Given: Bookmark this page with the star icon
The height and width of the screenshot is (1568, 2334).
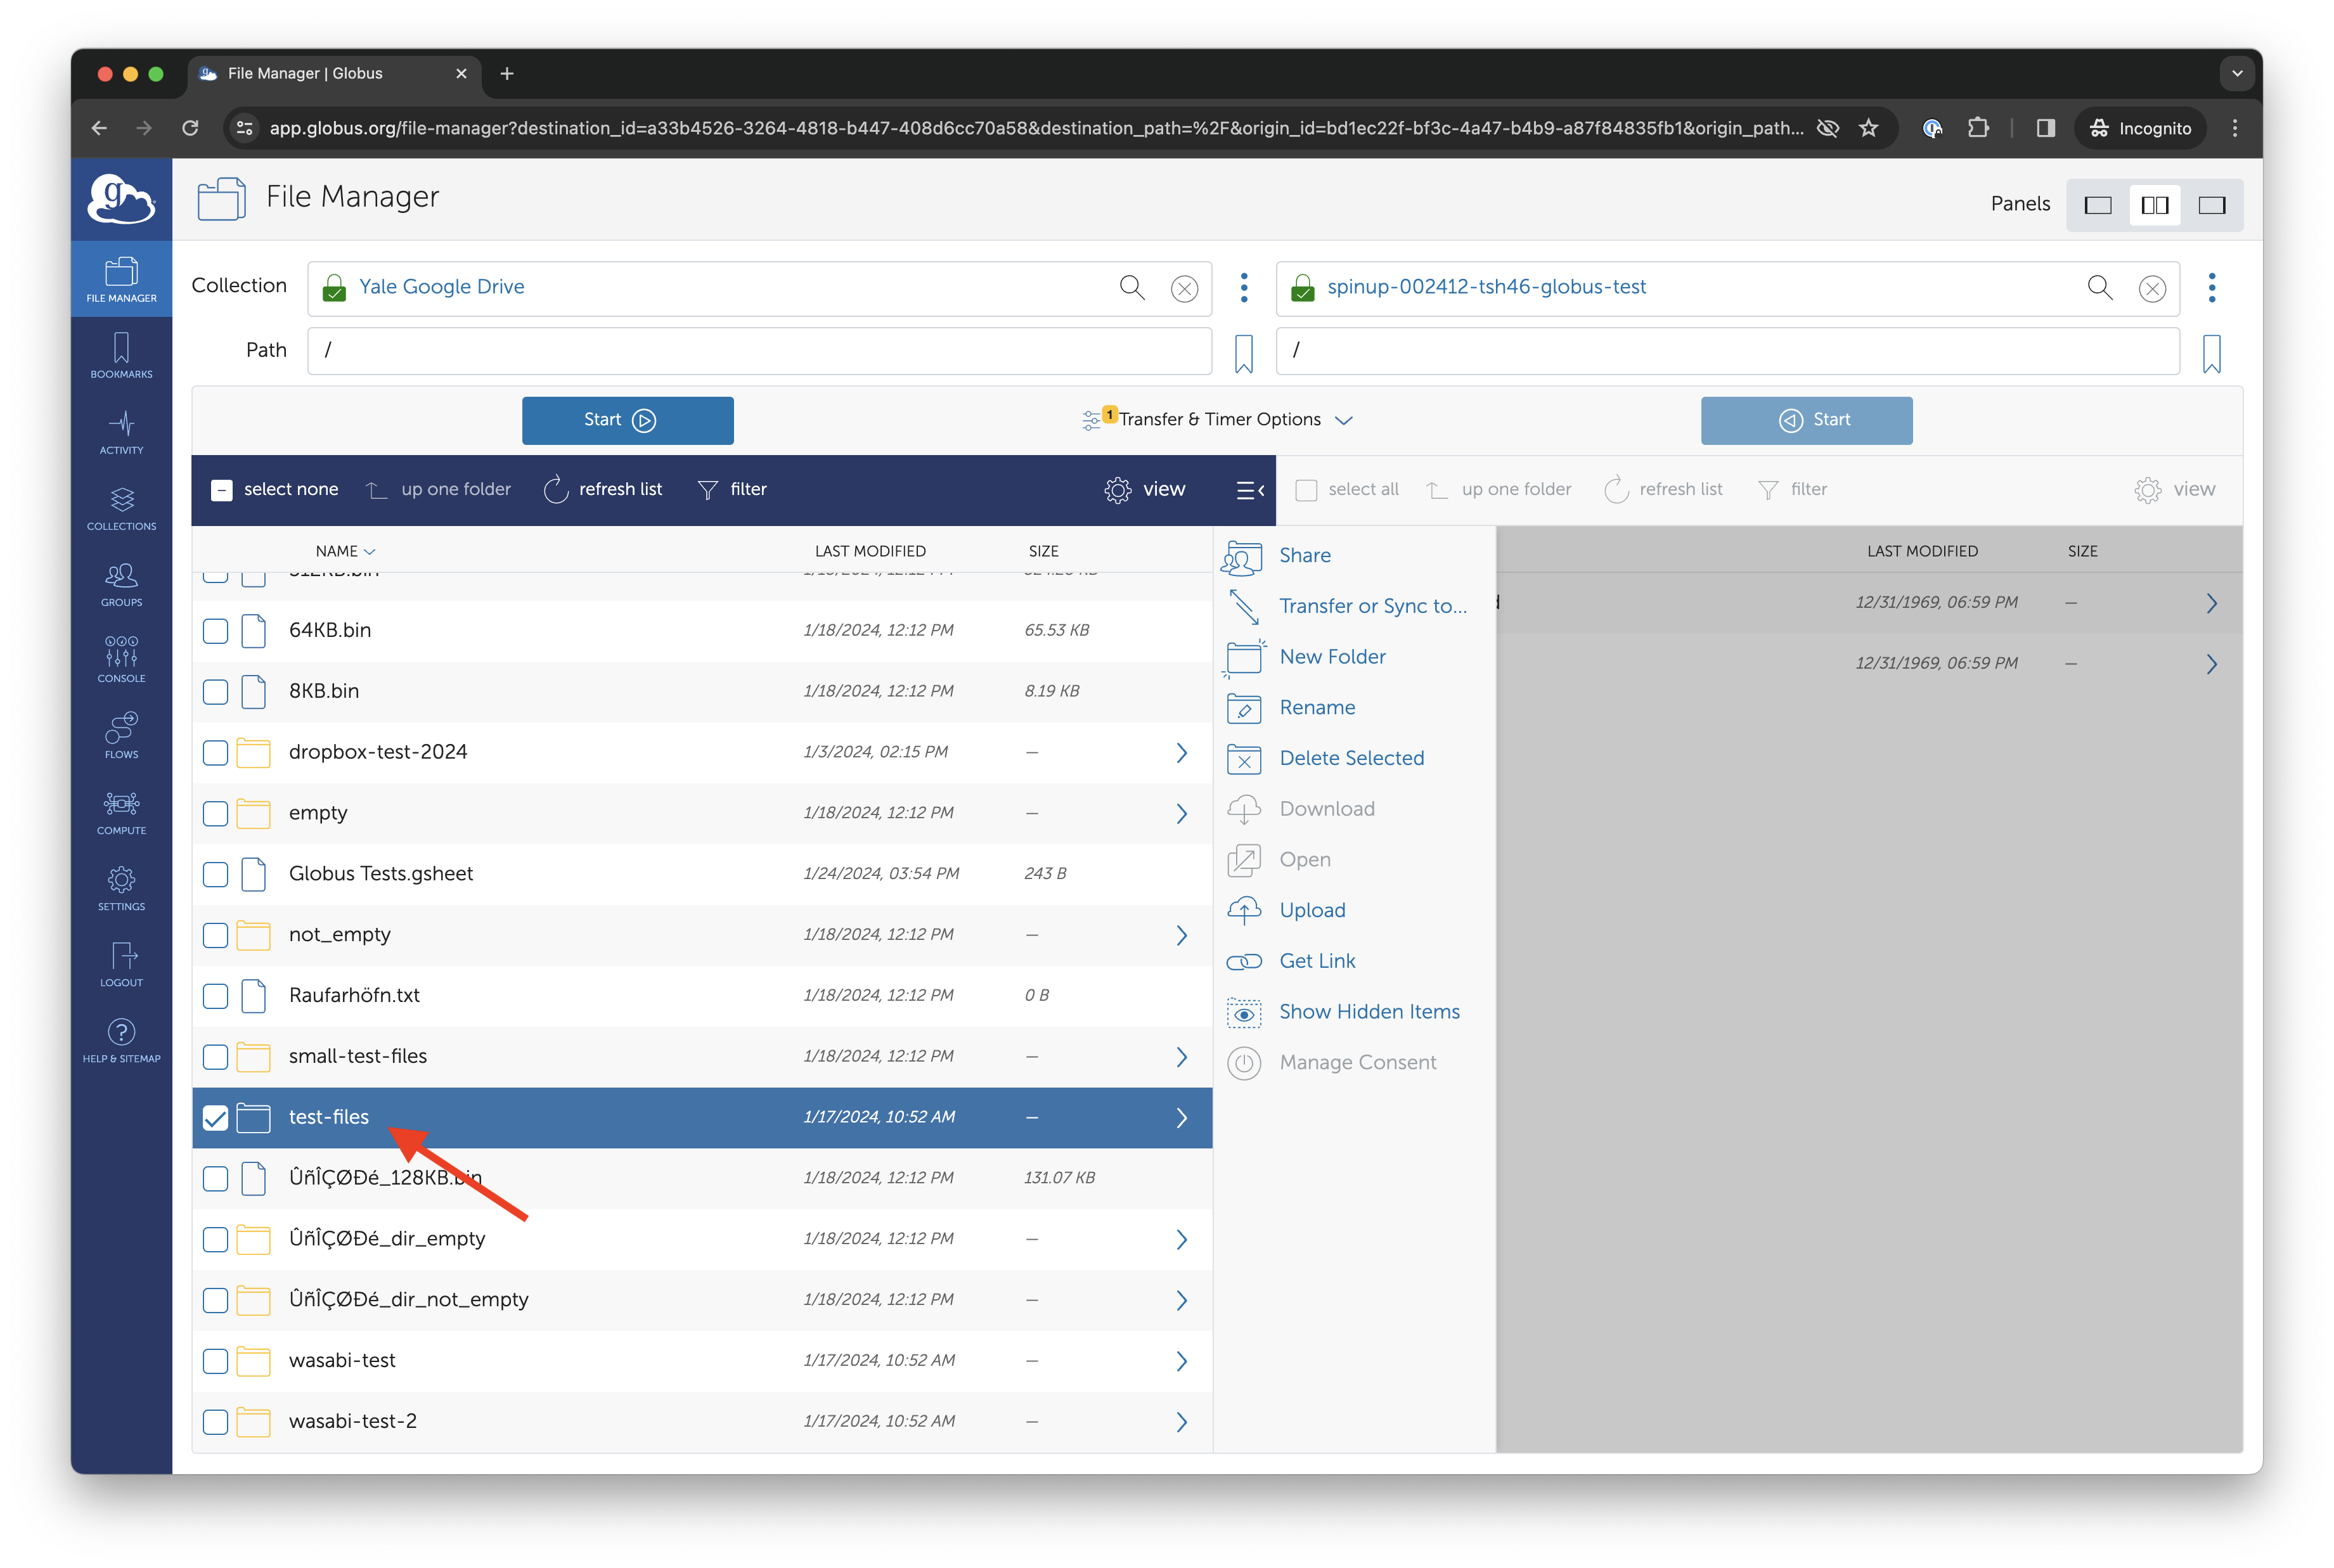Looking at the screenshot, I should pos(1869,128).
